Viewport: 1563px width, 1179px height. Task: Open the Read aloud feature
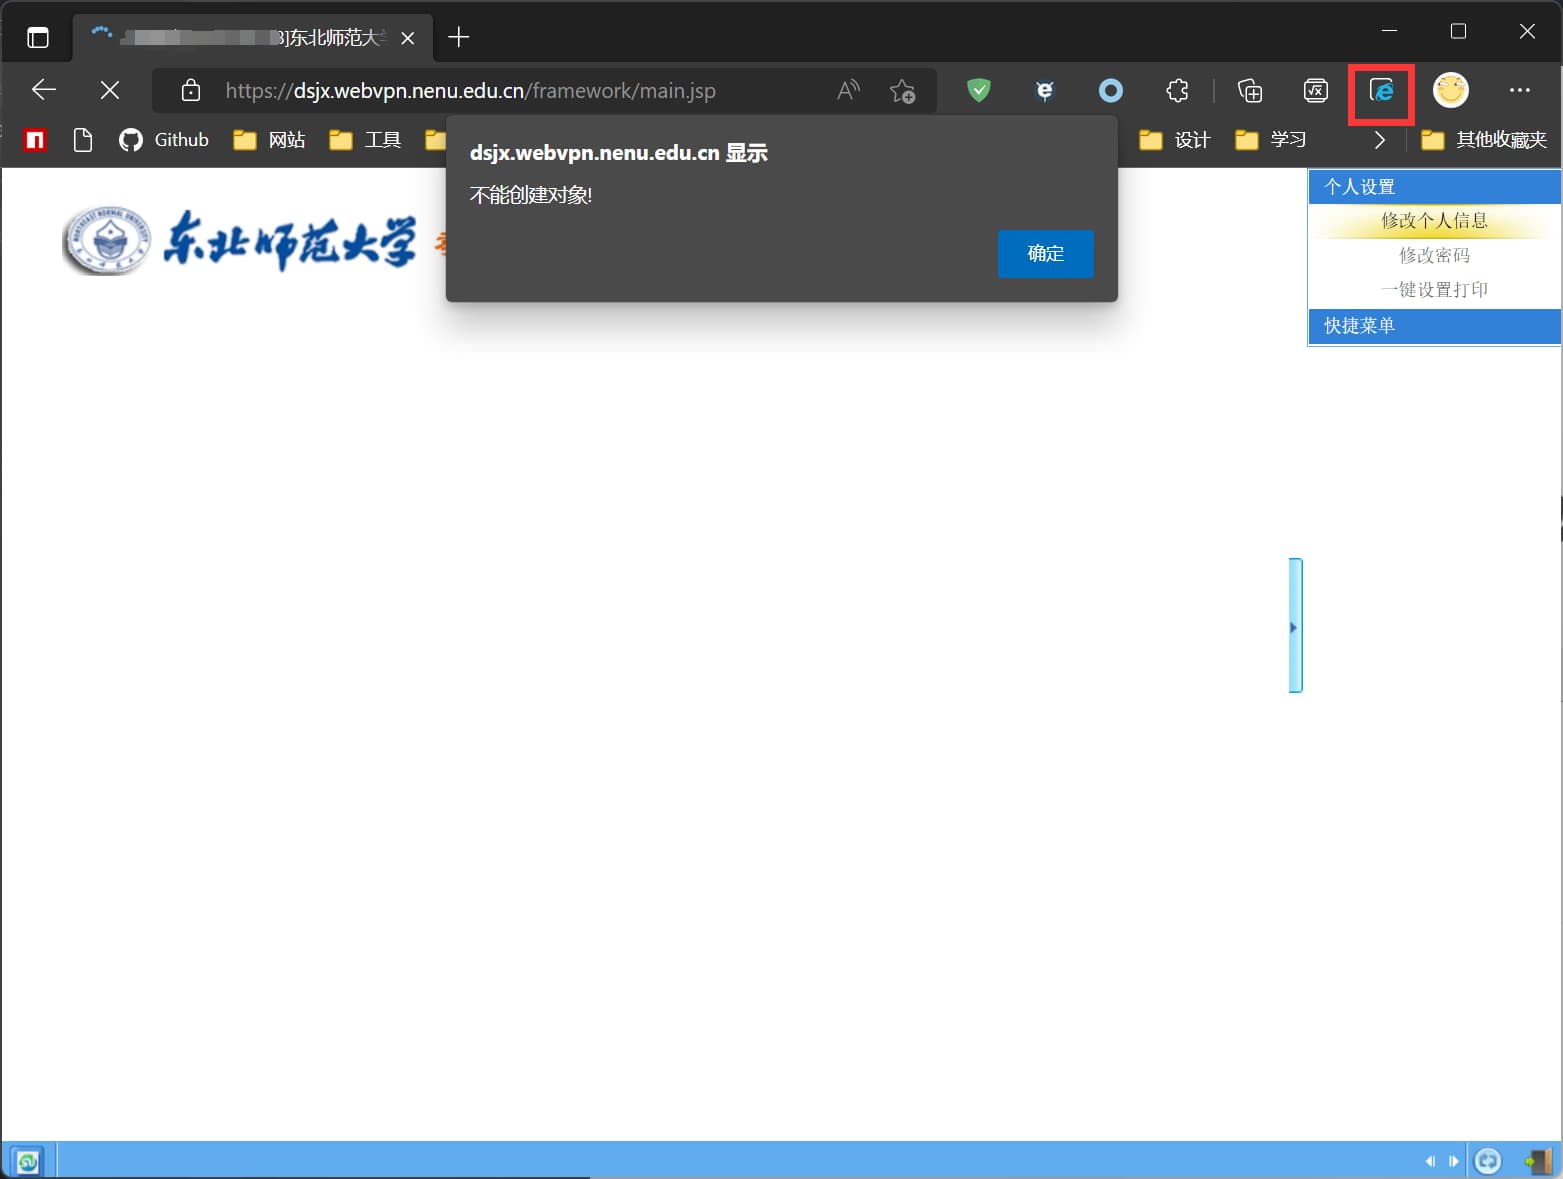point(848,91)
